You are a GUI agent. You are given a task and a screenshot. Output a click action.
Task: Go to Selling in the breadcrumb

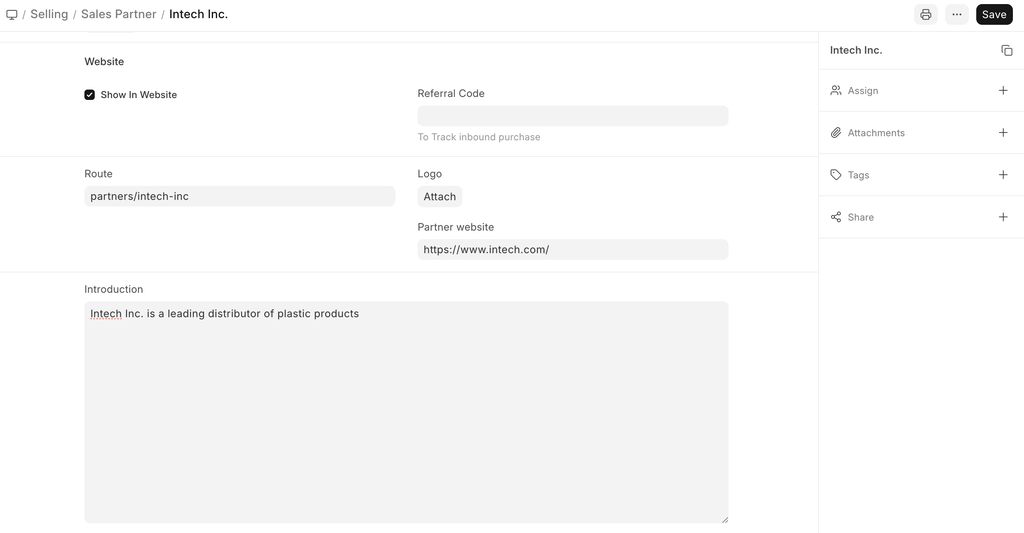click(49, 15)
